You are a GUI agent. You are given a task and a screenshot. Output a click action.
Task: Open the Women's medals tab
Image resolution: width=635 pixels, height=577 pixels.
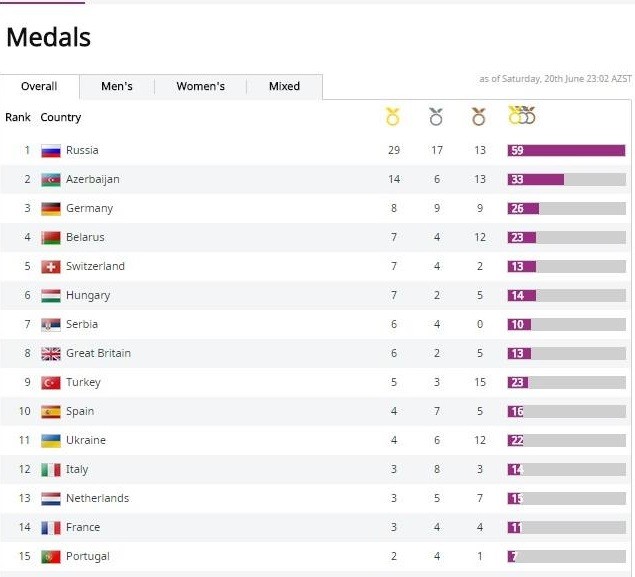(x=201, y=87)
